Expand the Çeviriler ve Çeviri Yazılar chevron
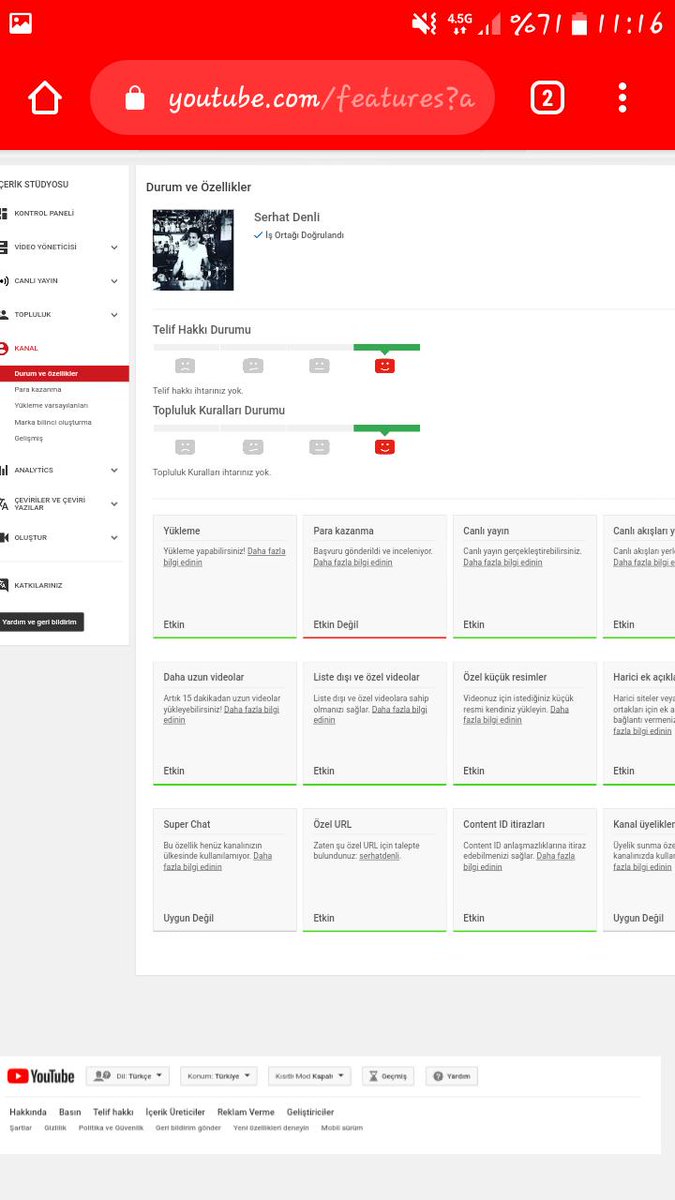675x1200 pixels. click(114, 504)
